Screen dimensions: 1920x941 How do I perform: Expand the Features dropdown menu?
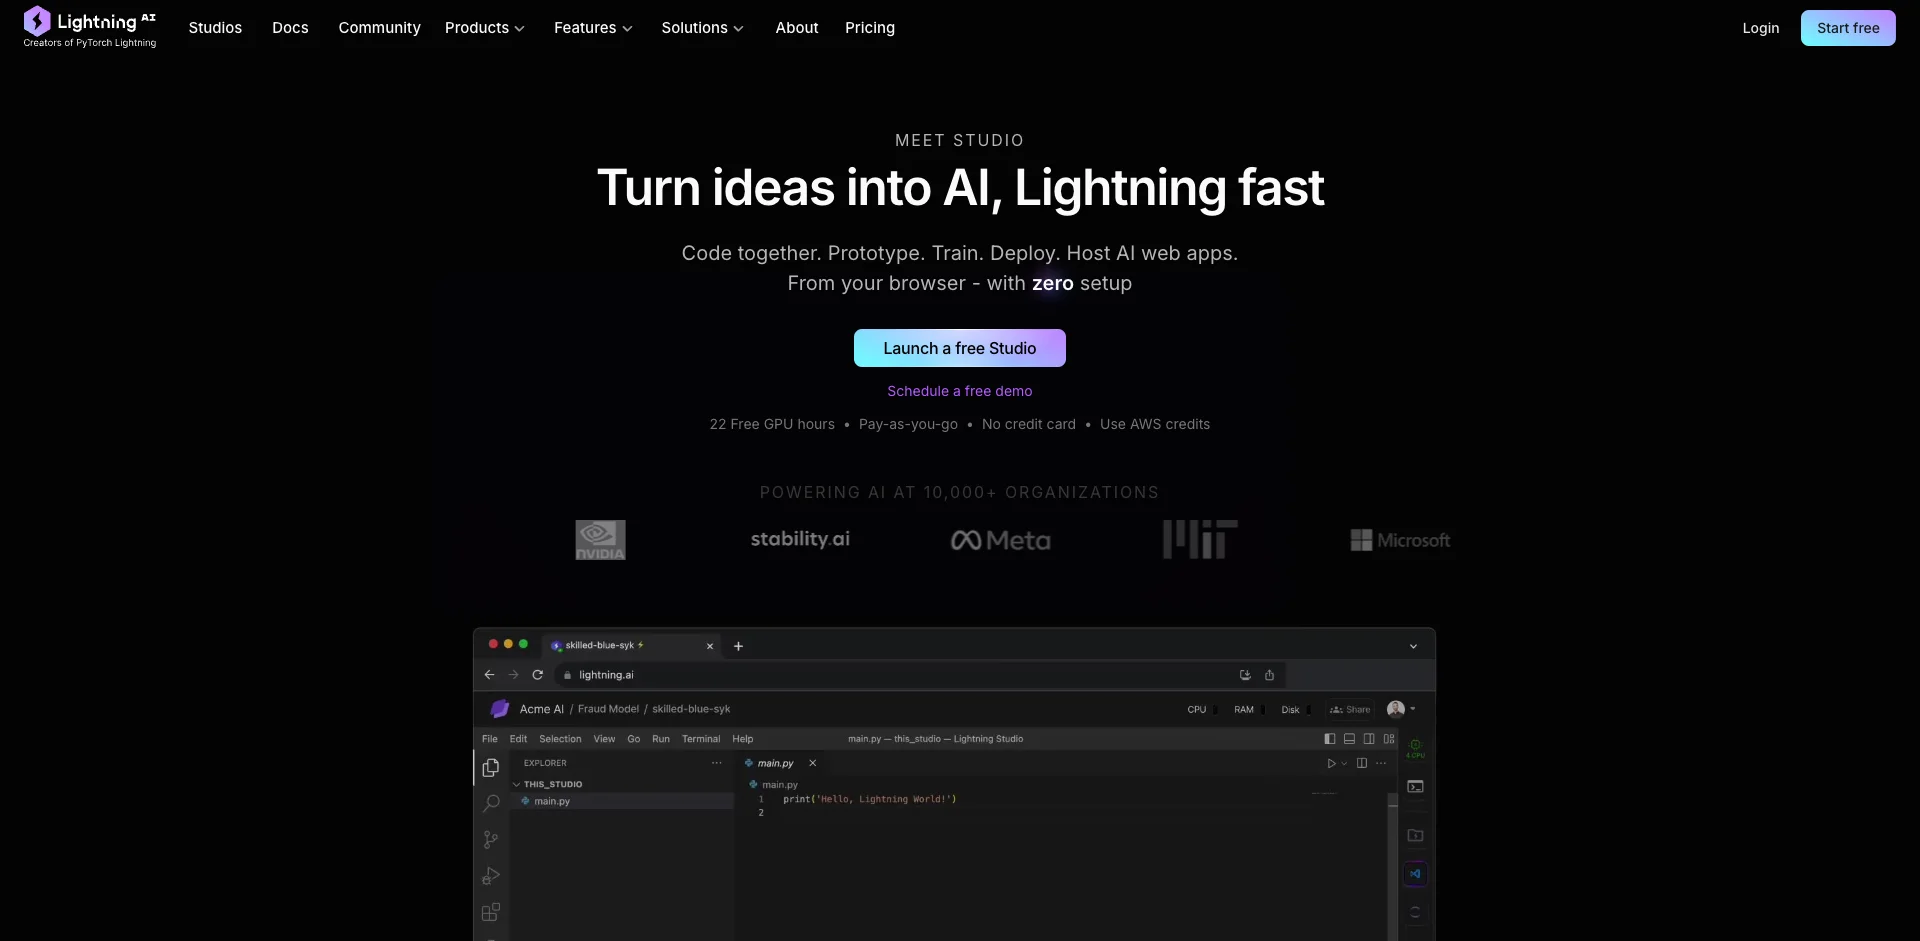click(593, 28)
